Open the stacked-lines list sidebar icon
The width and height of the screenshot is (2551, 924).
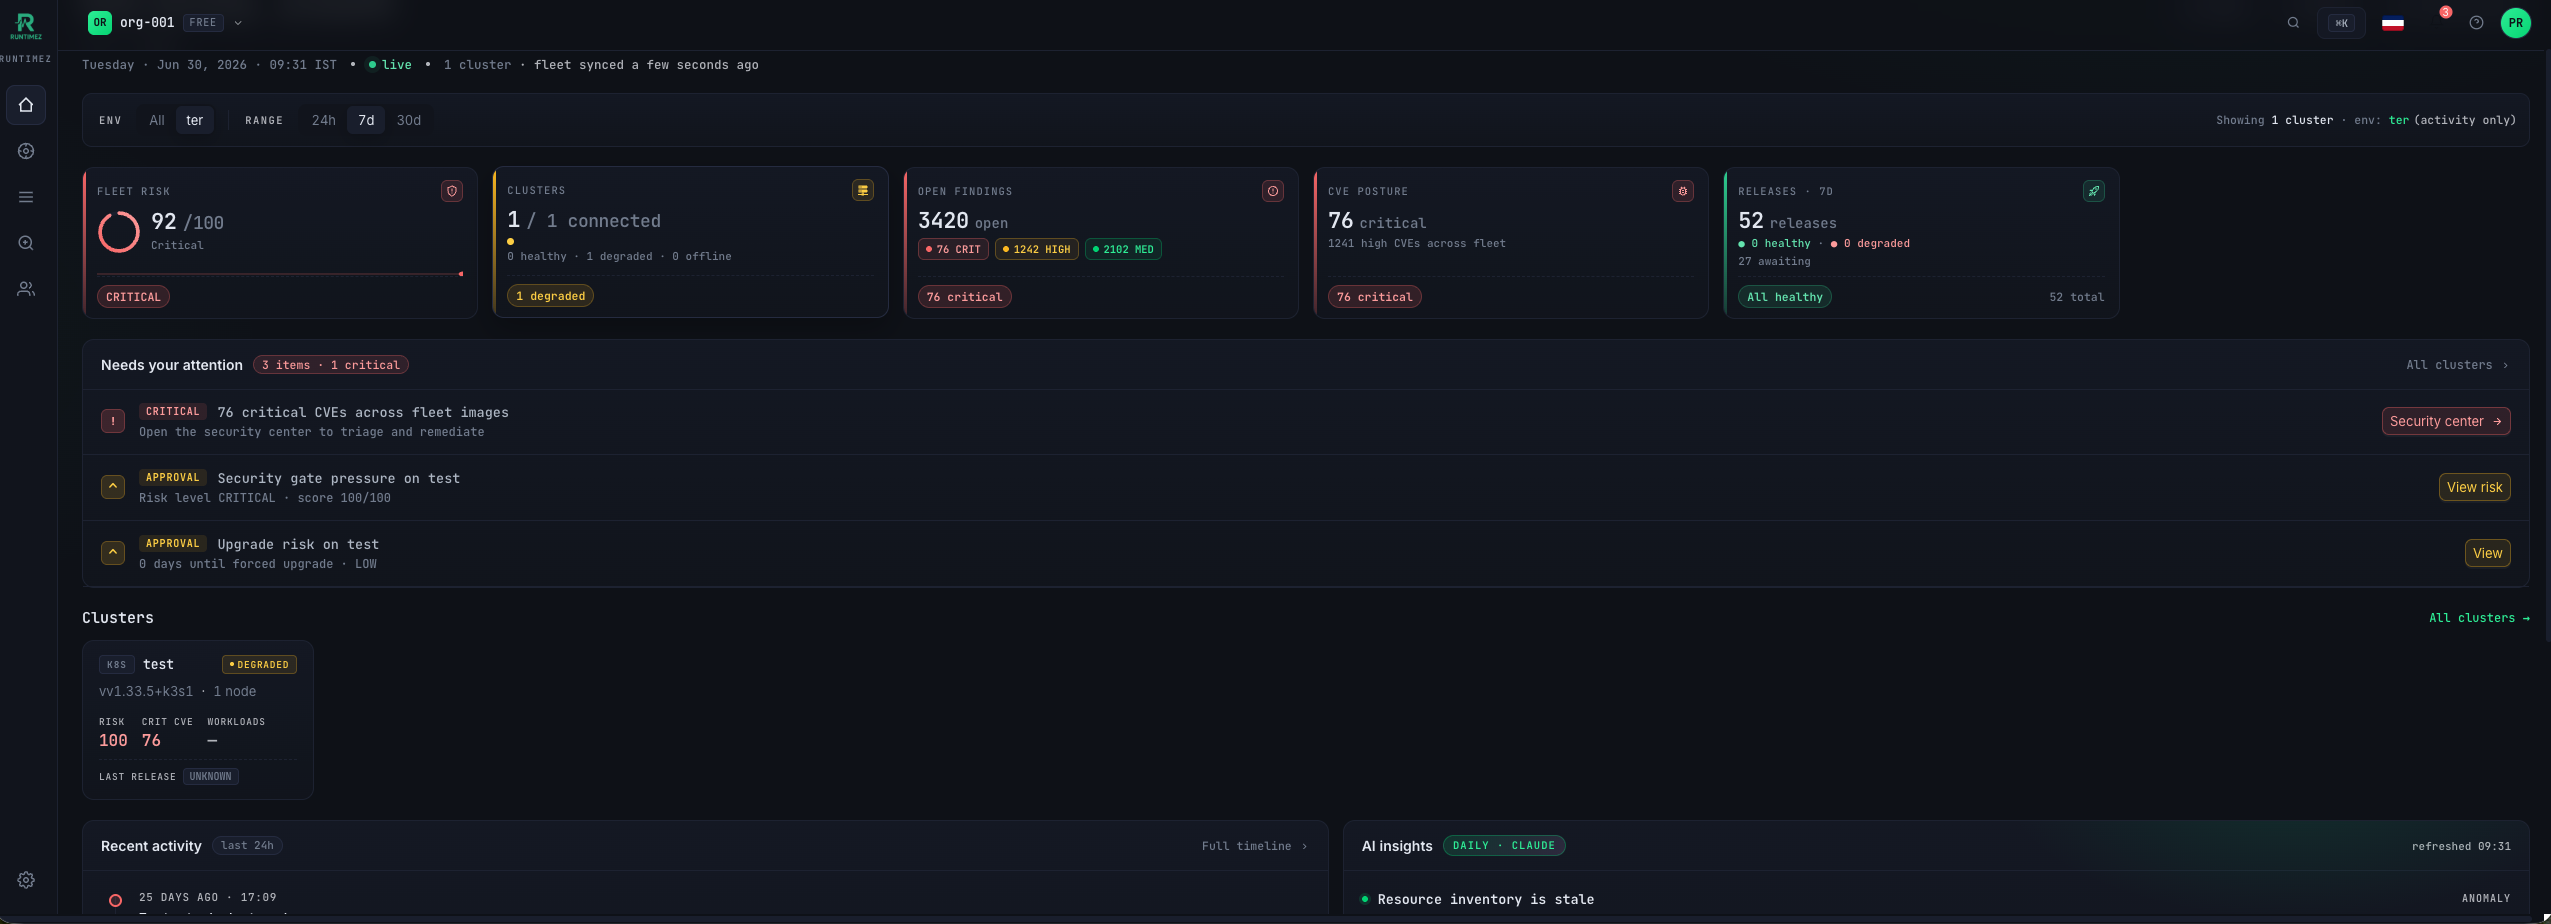[x=26, y=197]
